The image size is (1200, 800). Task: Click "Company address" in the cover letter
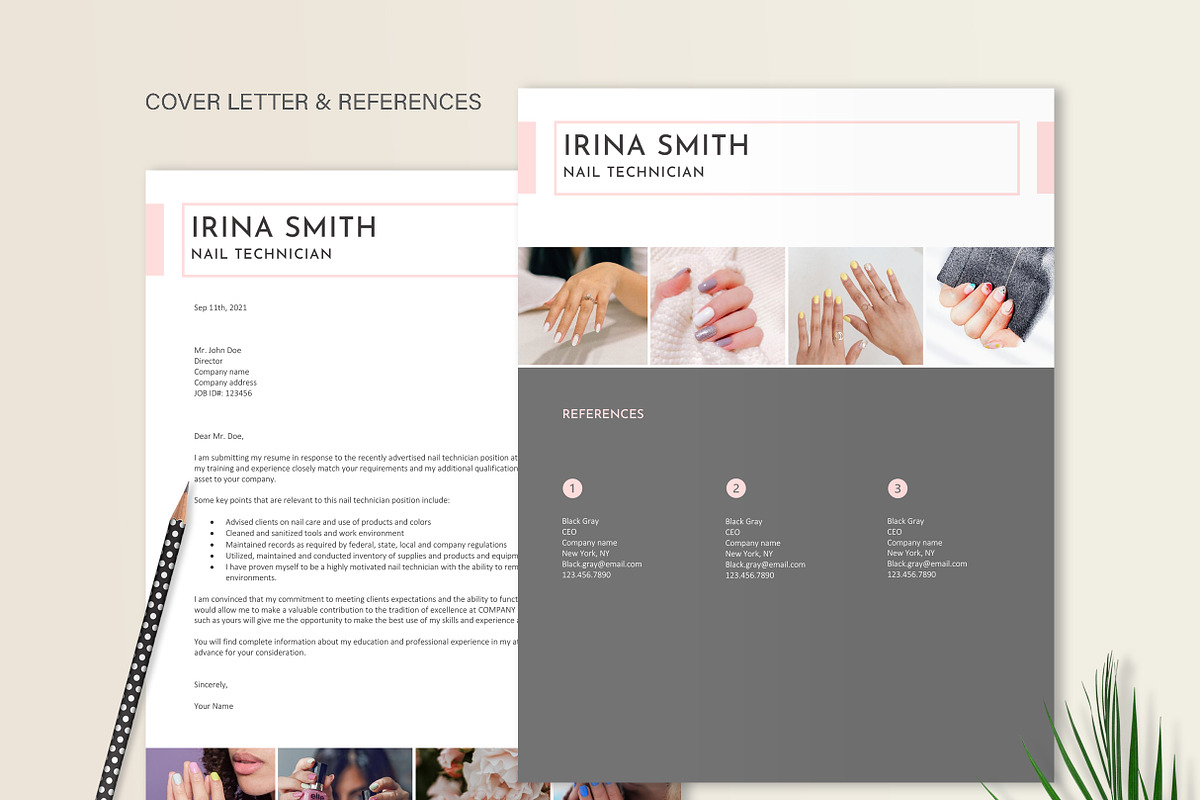click(225, 383)
